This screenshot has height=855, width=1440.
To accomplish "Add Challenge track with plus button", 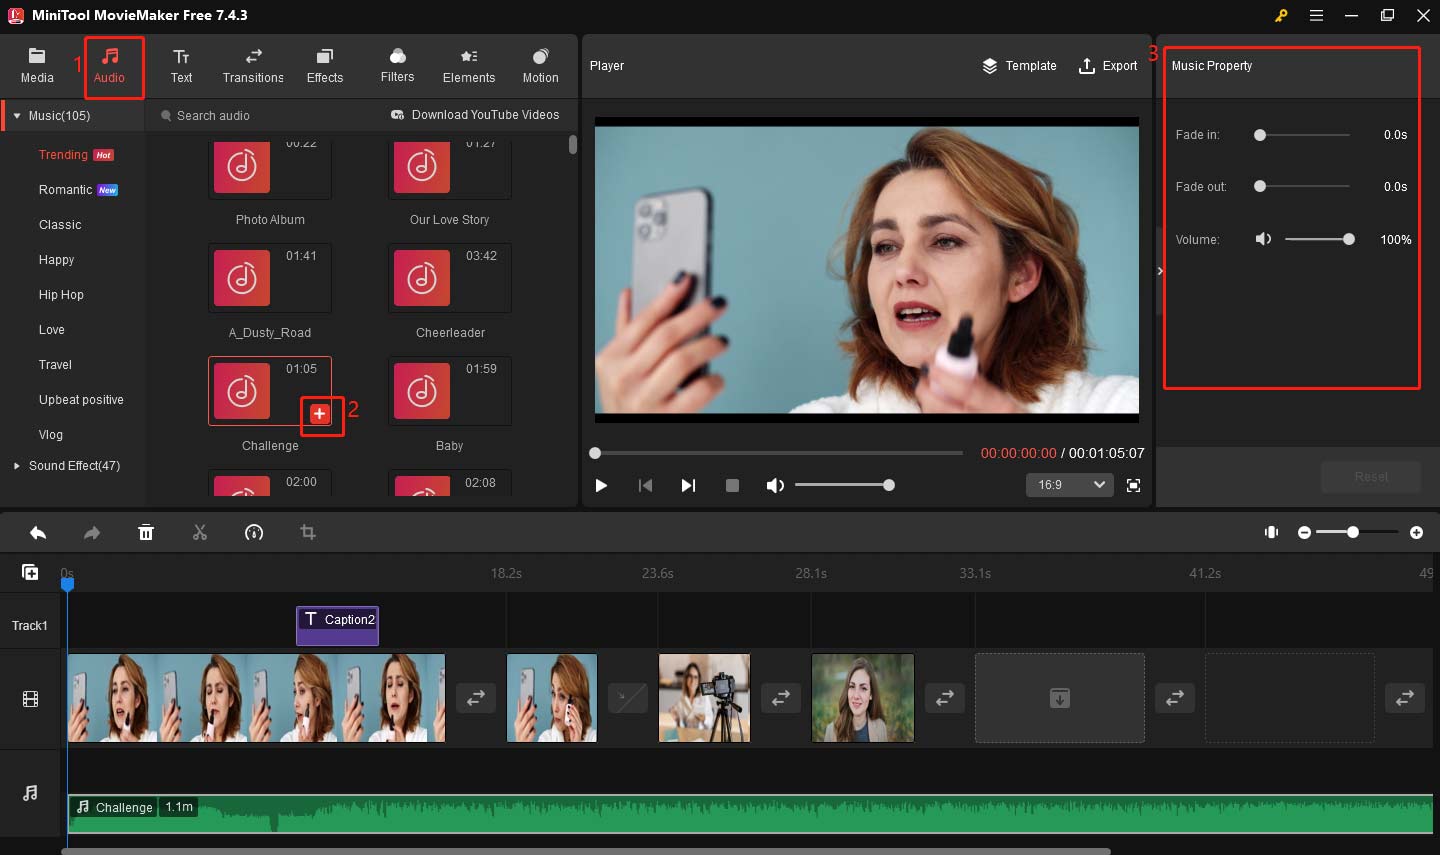I will (x=319, y=413).
